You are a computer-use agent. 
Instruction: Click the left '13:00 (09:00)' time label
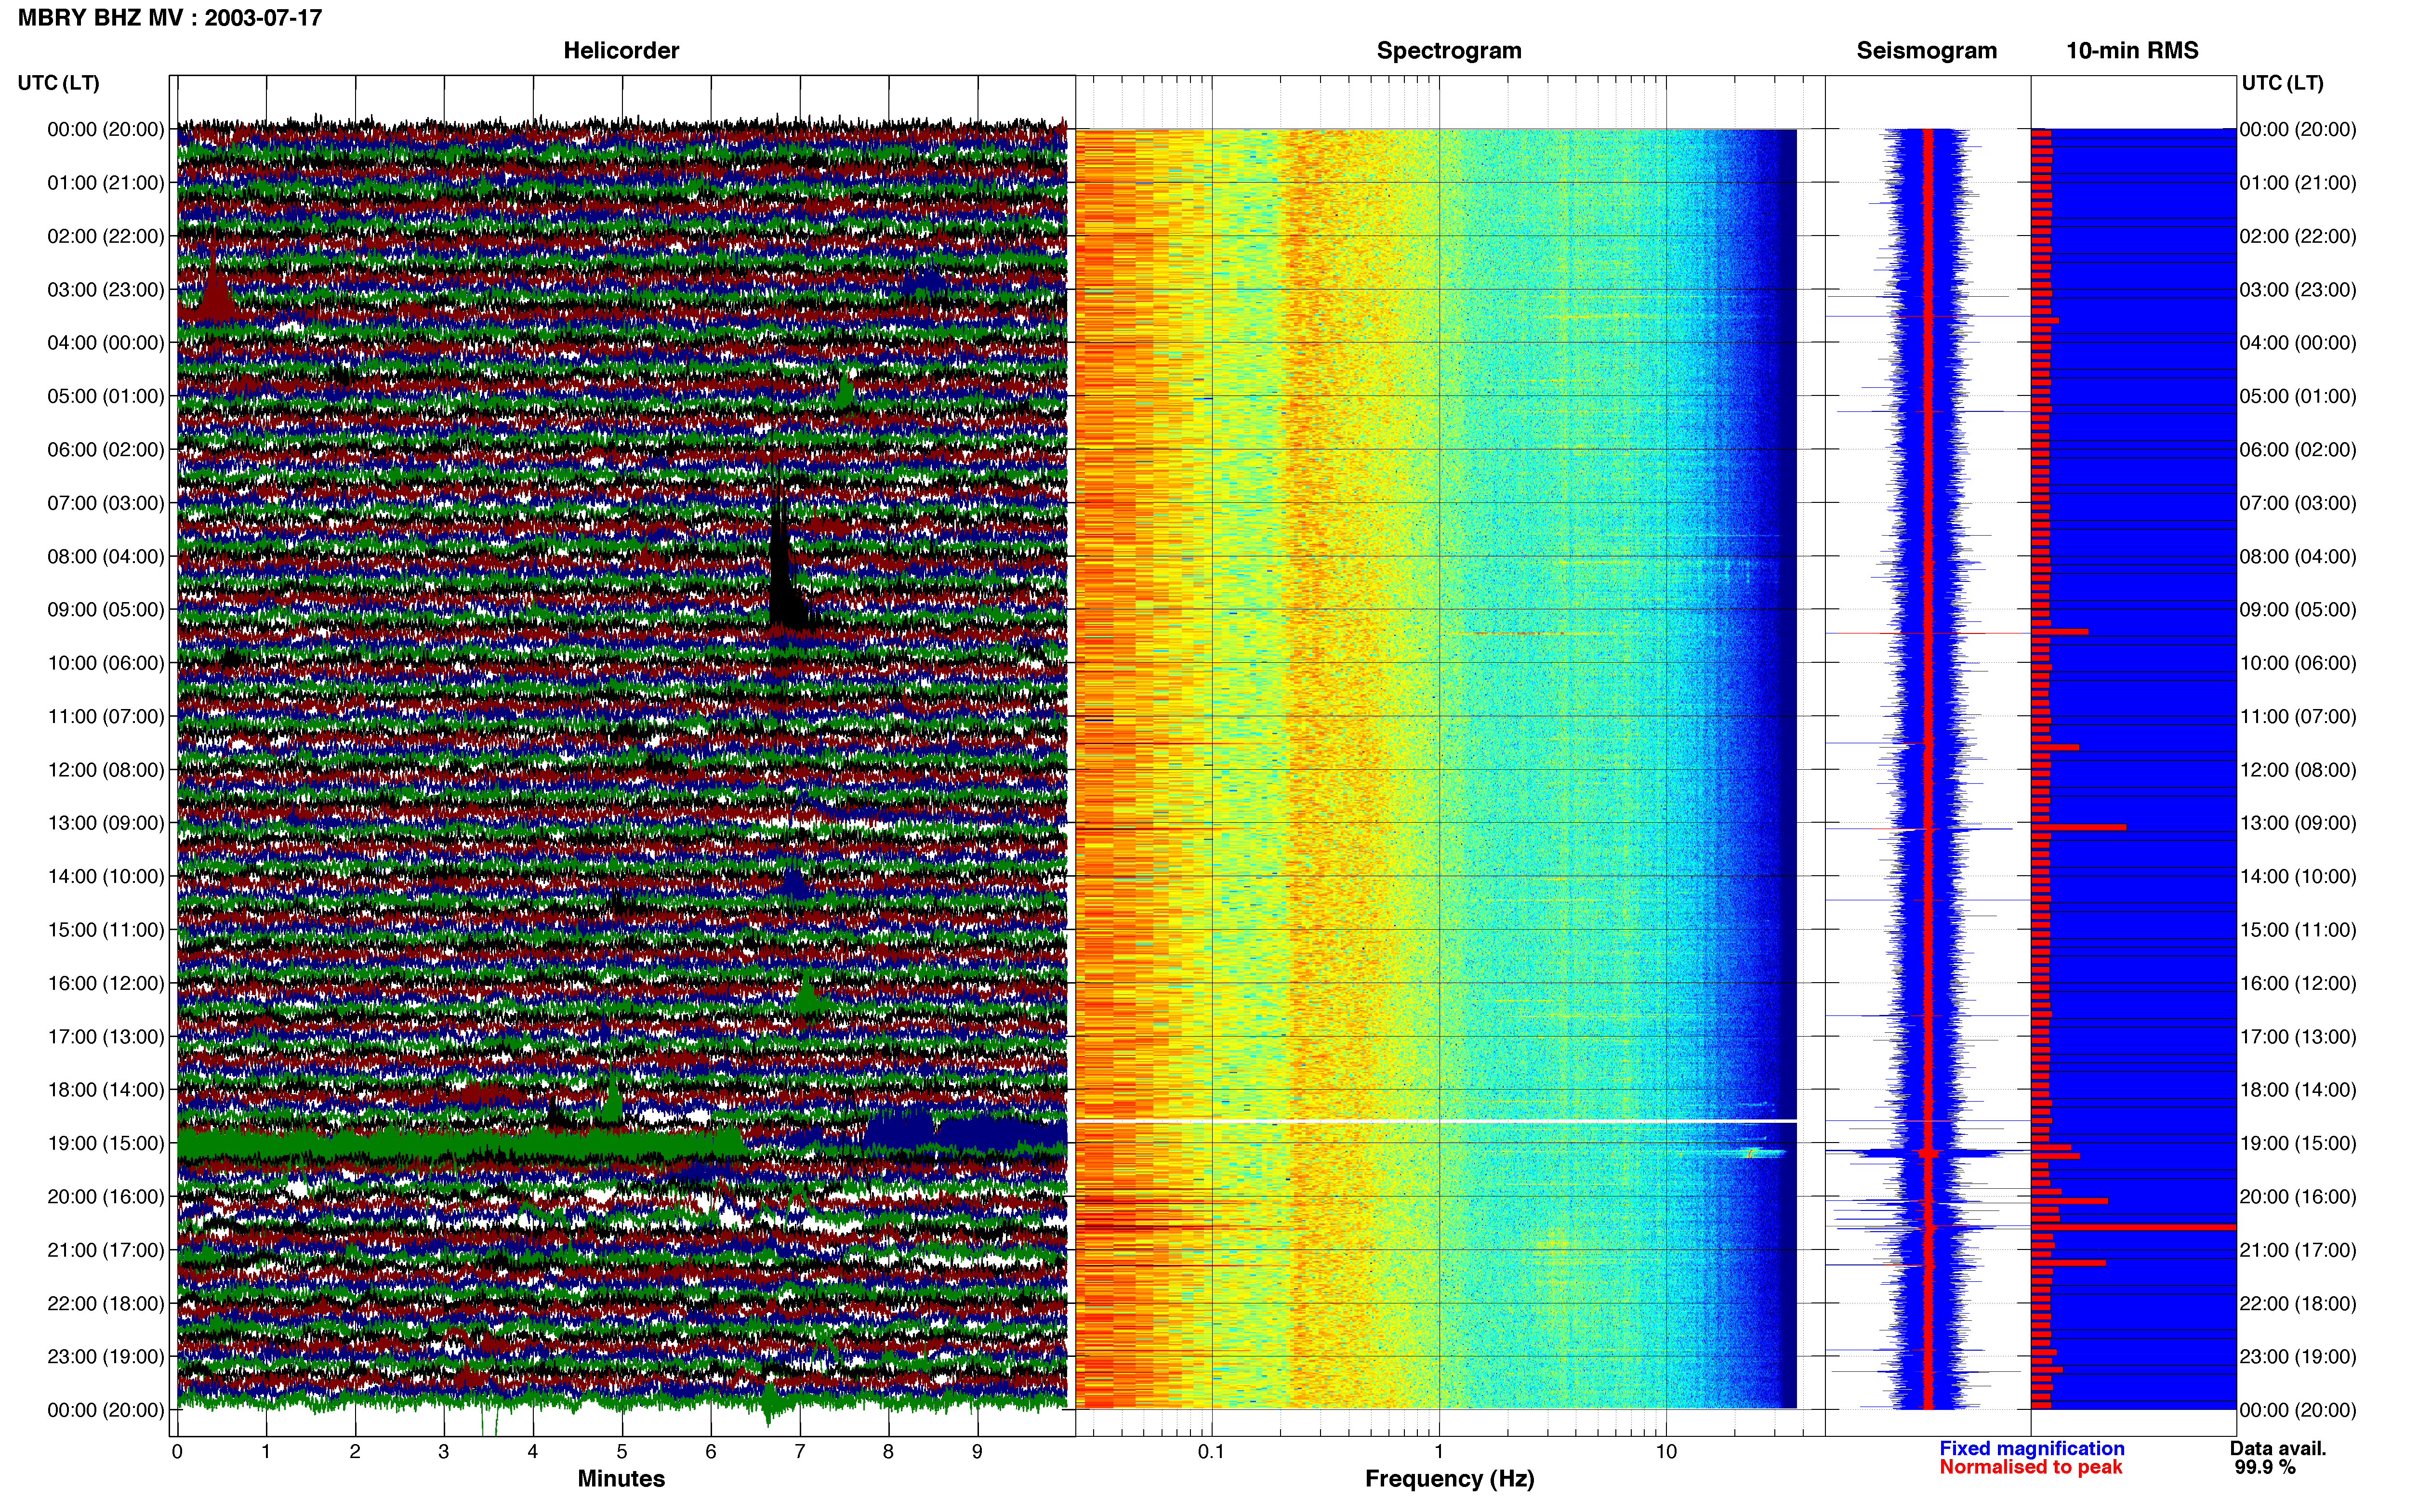click(x=106, y=823)
